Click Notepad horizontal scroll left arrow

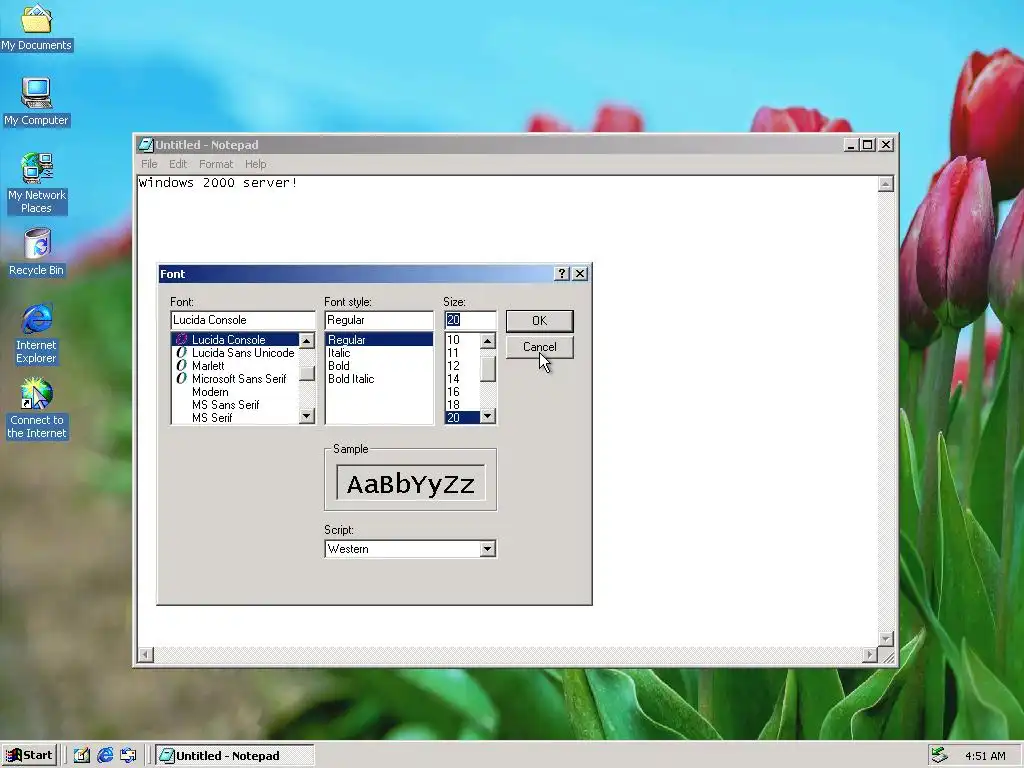pyautogui.click(x=146, y=654)
